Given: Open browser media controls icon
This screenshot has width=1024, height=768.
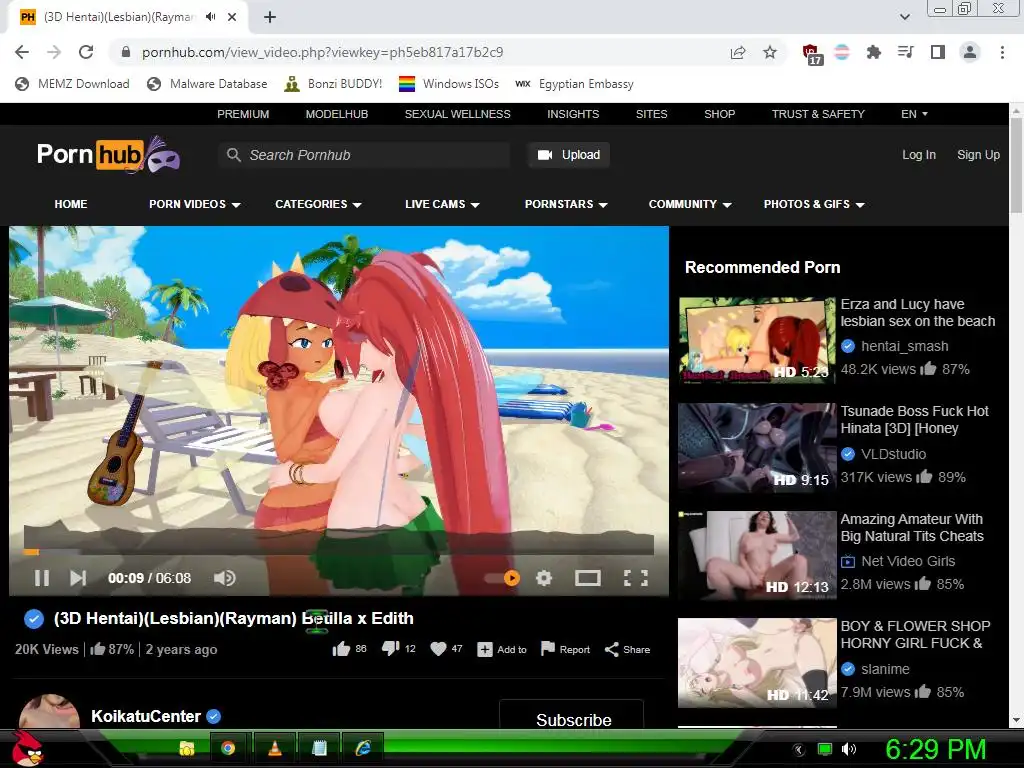Looking at the screenshot, I should pos(905,52).
